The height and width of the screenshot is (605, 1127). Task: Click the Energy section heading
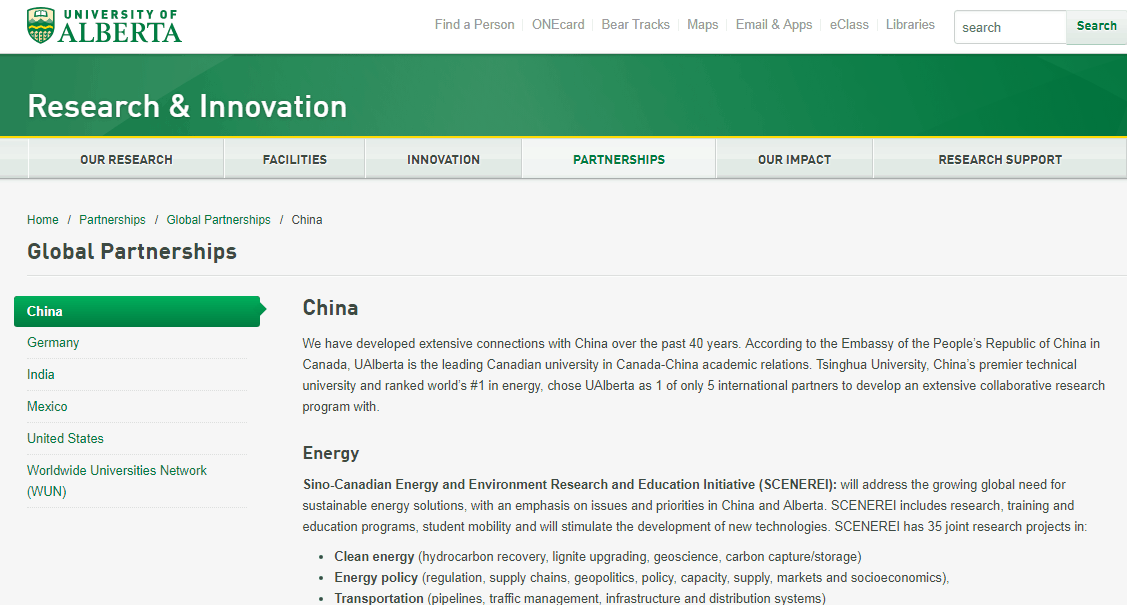click(331, 453)
